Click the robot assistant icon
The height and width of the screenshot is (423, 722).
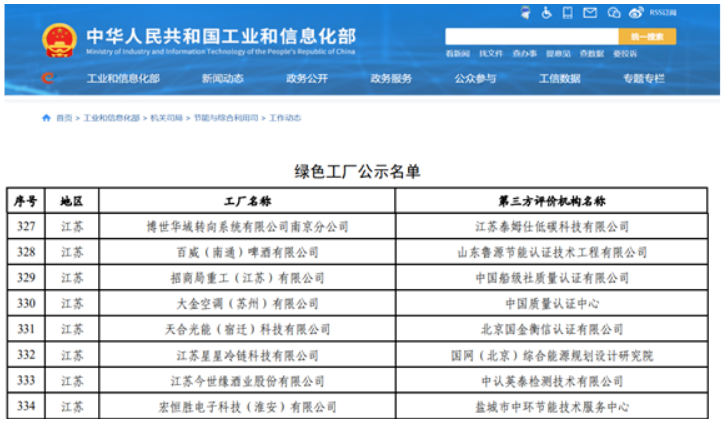tap(527, 13)
